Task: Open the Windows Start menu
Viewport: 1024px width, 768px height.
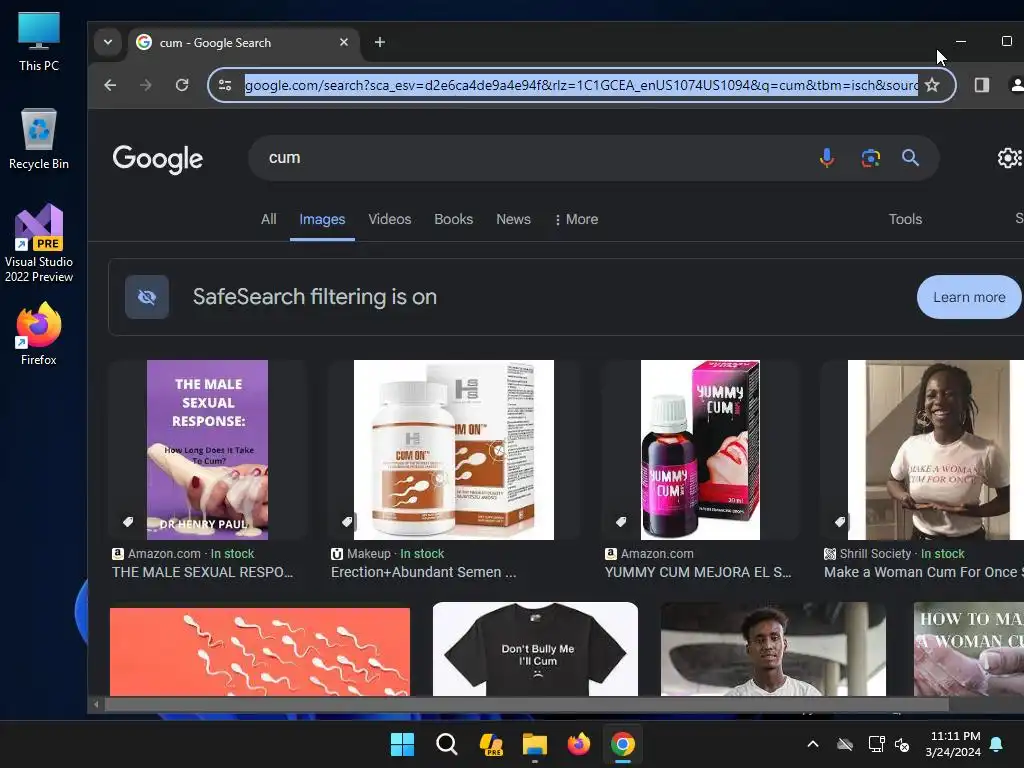Action: click(x=402, y=744)
